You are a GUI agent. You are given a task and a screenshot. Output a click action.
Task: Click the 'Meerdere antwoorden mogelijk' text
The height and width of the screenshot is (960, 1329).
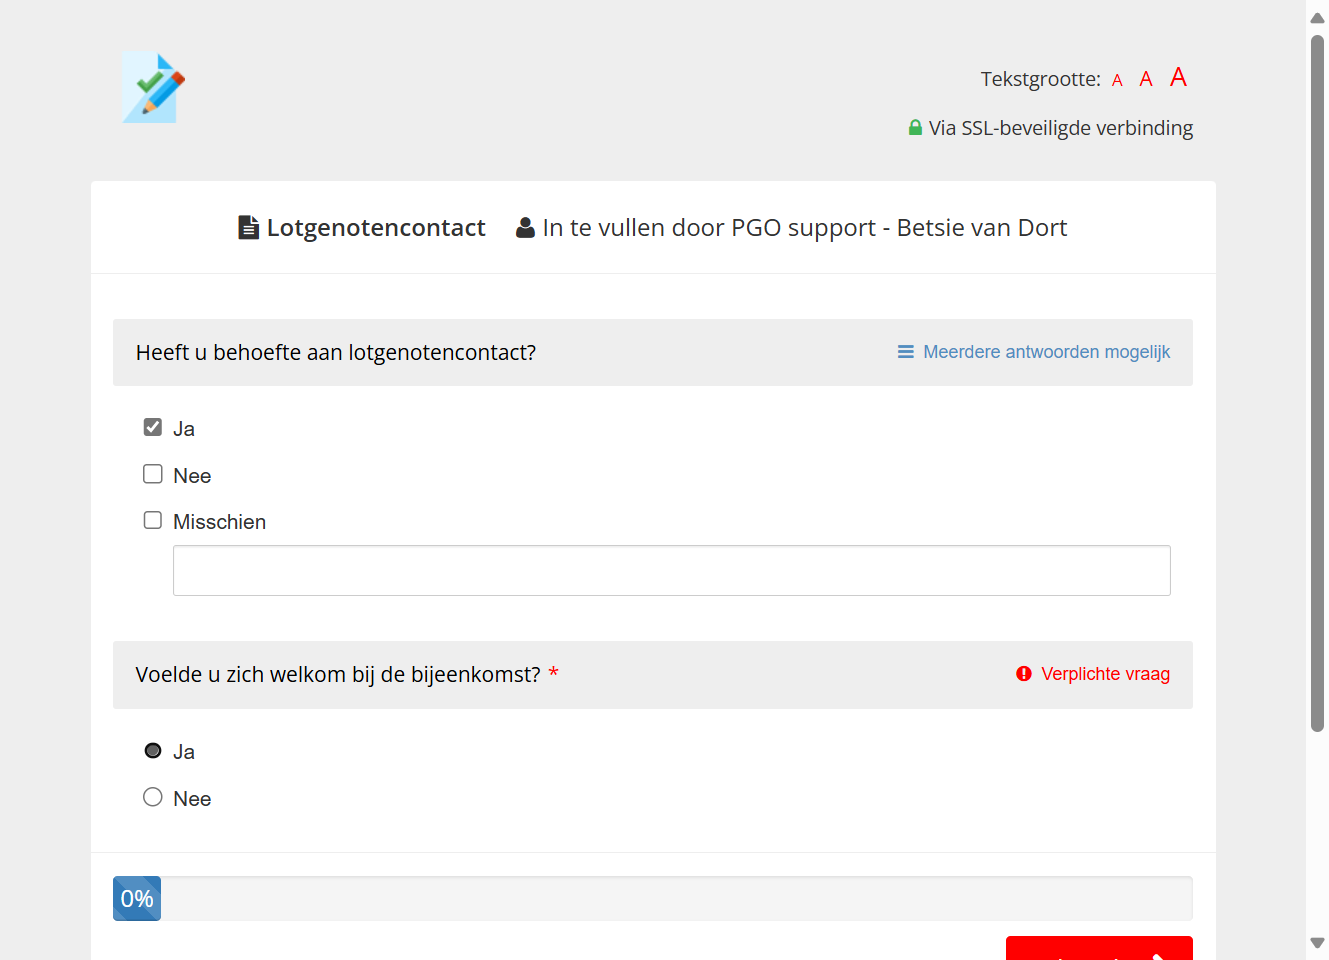point(1046,352)
